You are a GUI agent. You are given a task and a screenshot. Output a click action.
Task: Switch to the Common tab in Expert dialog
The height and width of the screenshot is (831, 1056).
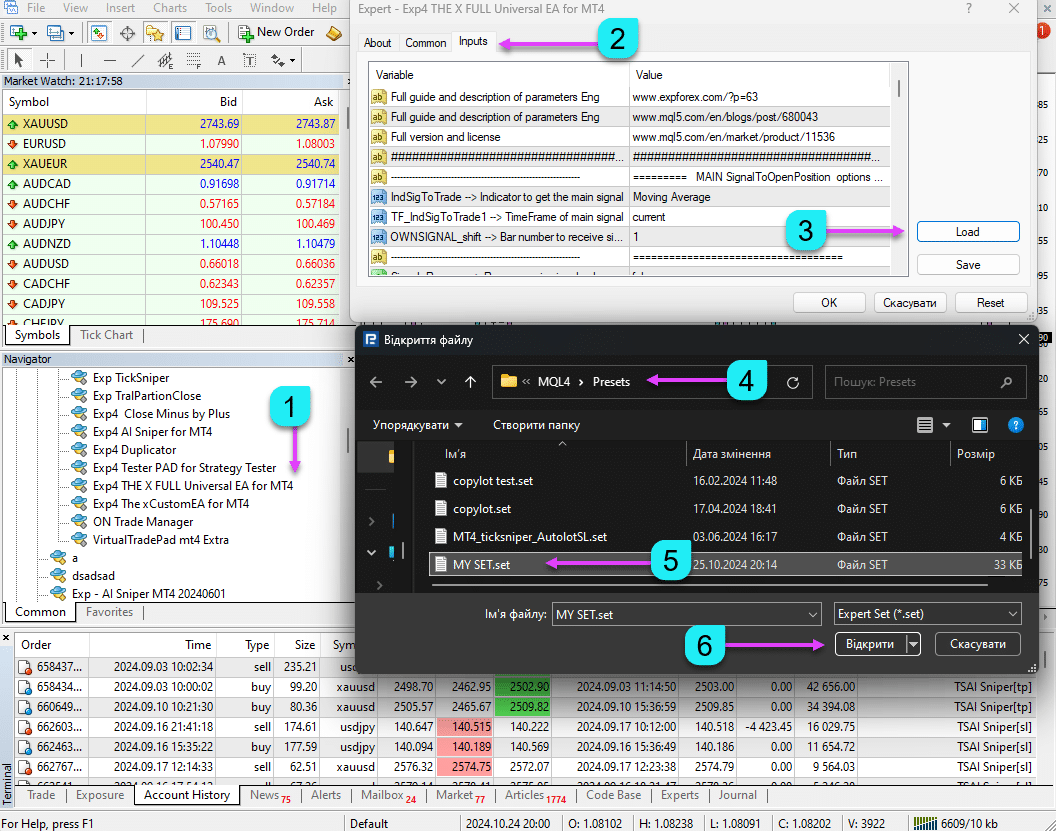pos(426,43)
